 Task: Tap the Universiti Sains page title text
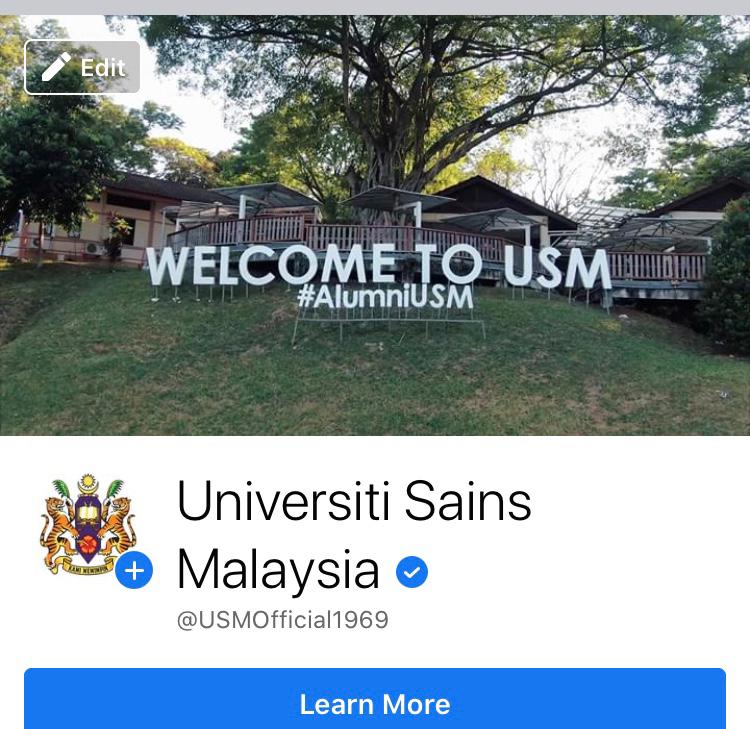pos(354,501)
